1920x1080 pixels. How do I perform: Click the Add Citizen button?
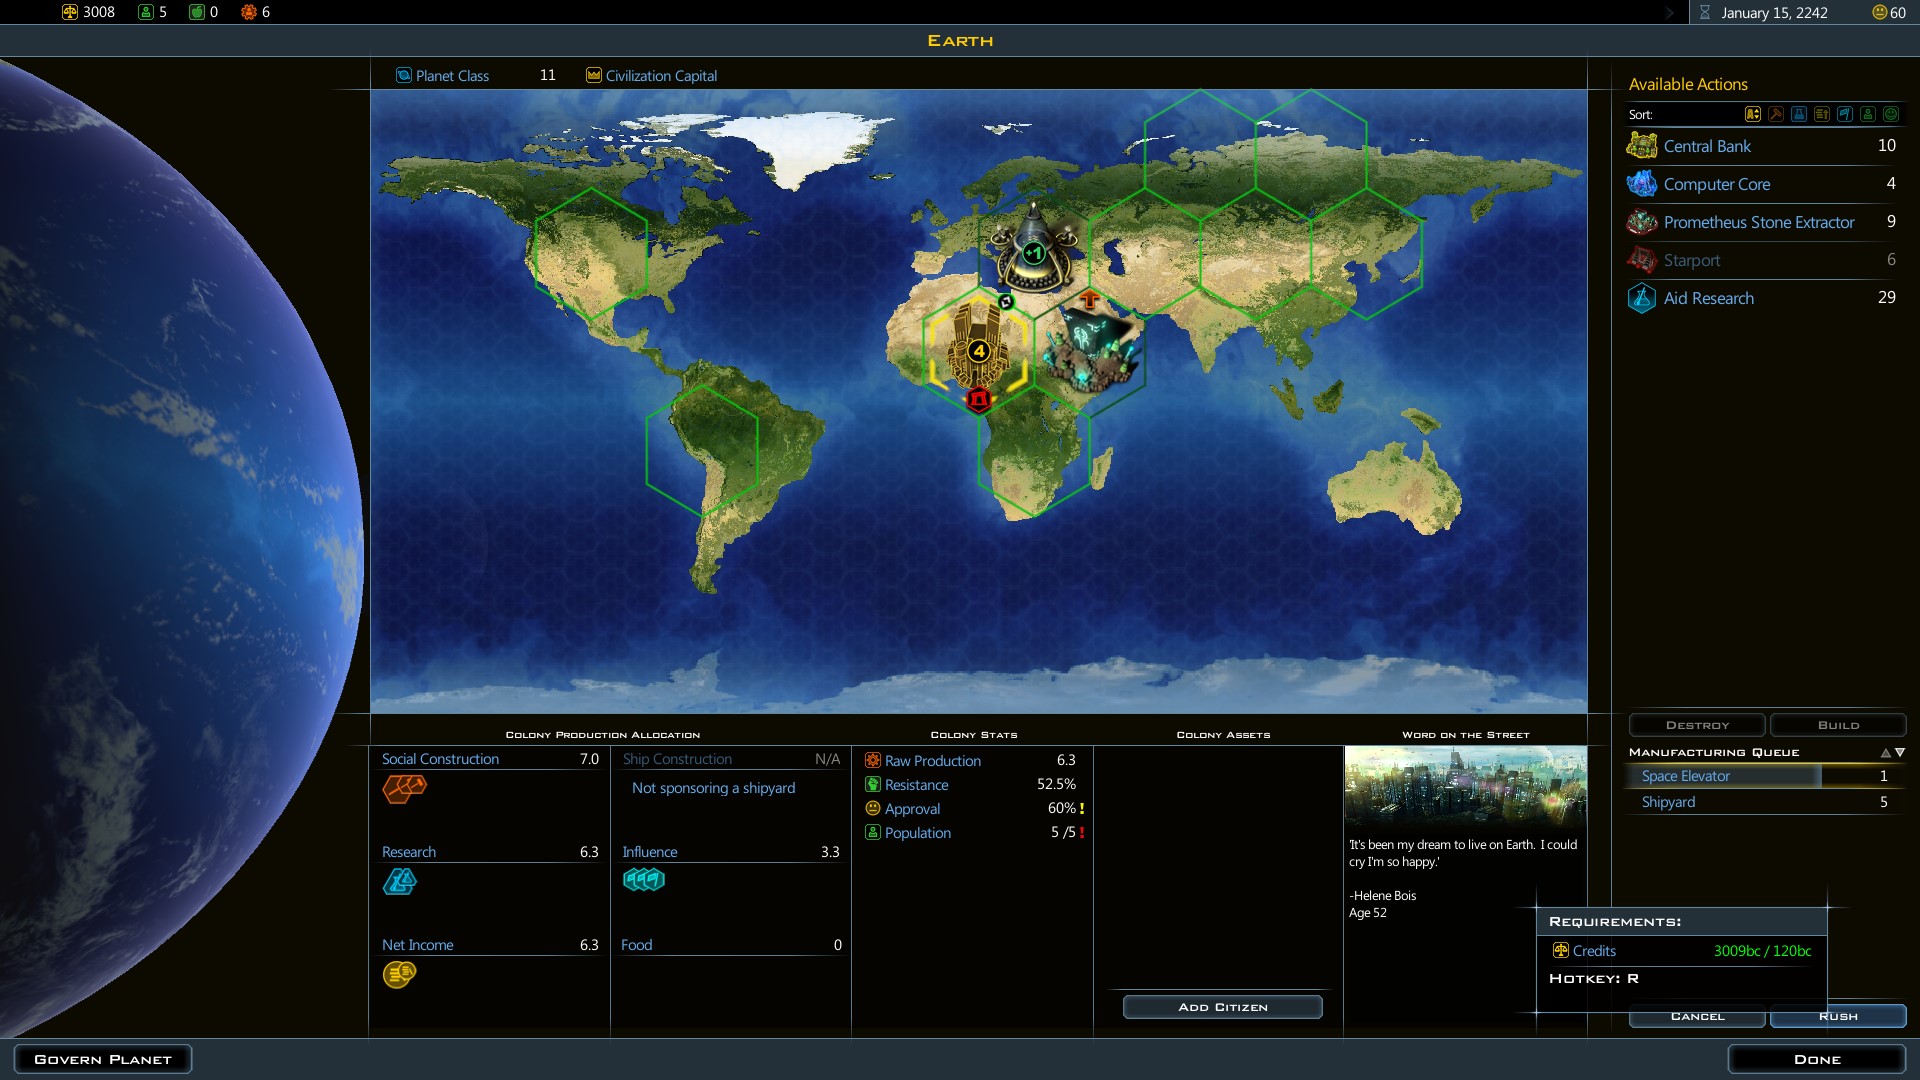coord(1222,1007)
